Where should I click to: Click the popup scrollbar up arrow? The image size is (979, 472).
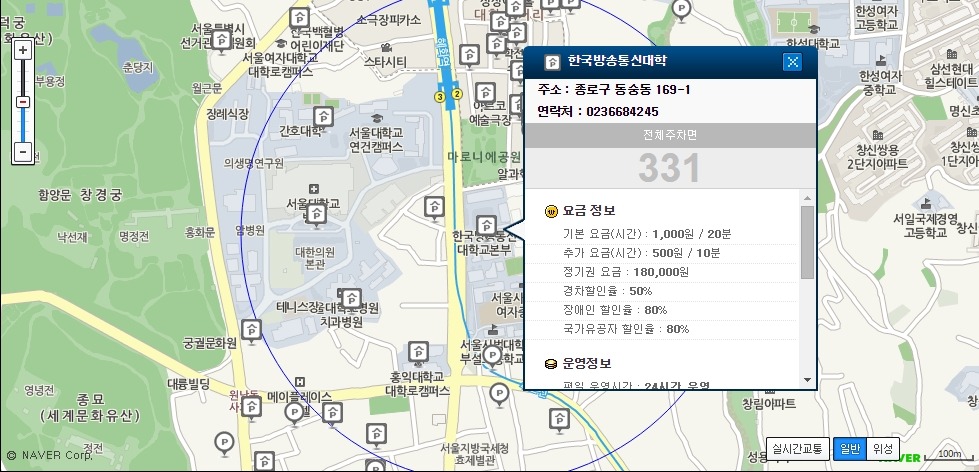pyautogui.click(x=807, y=199)
